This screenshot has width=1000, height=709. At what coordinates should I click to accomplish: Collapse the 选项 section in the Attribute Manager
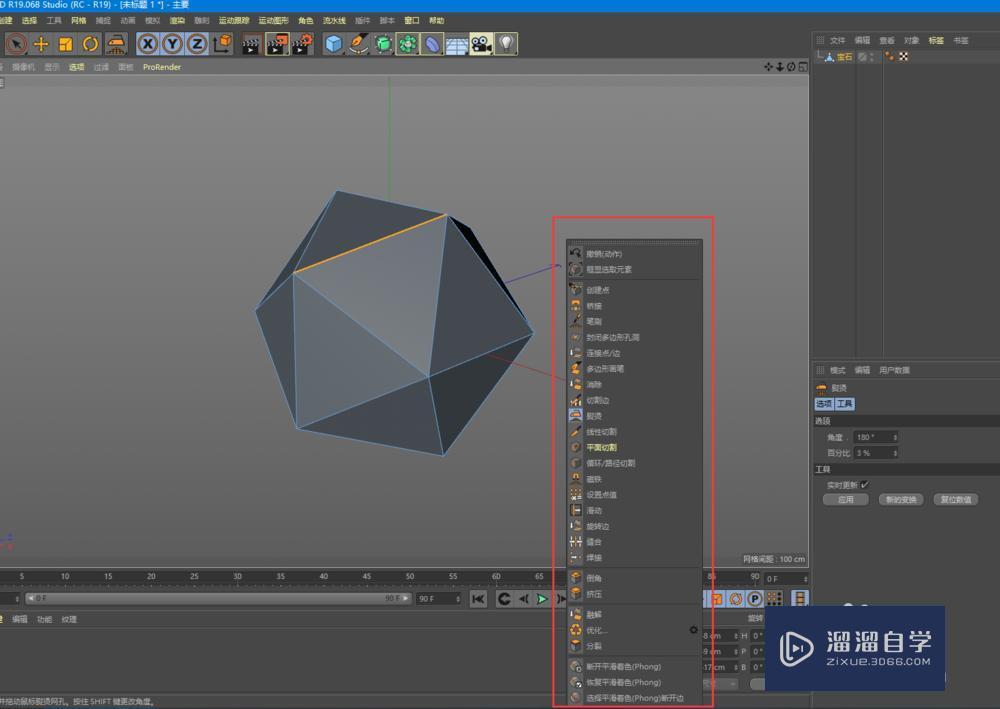pyautogui.click(x=823, y=420)
